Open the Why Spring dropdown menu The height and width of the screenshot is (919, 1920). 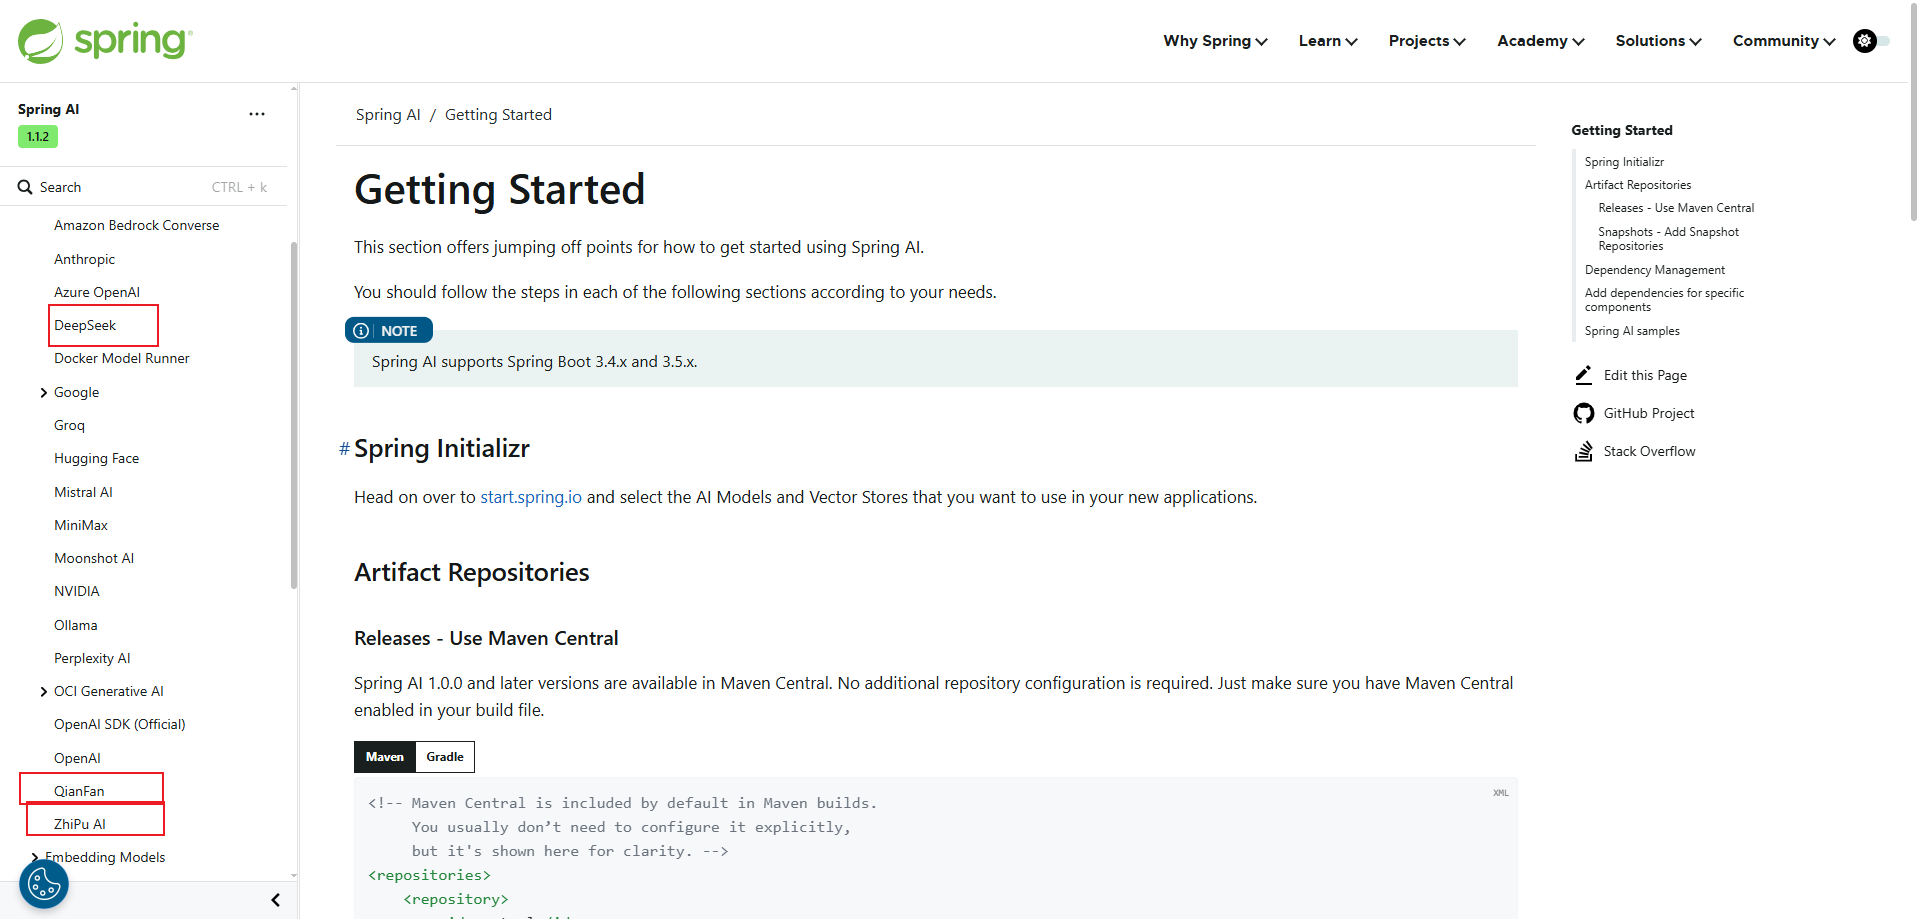click(1215, 41)
